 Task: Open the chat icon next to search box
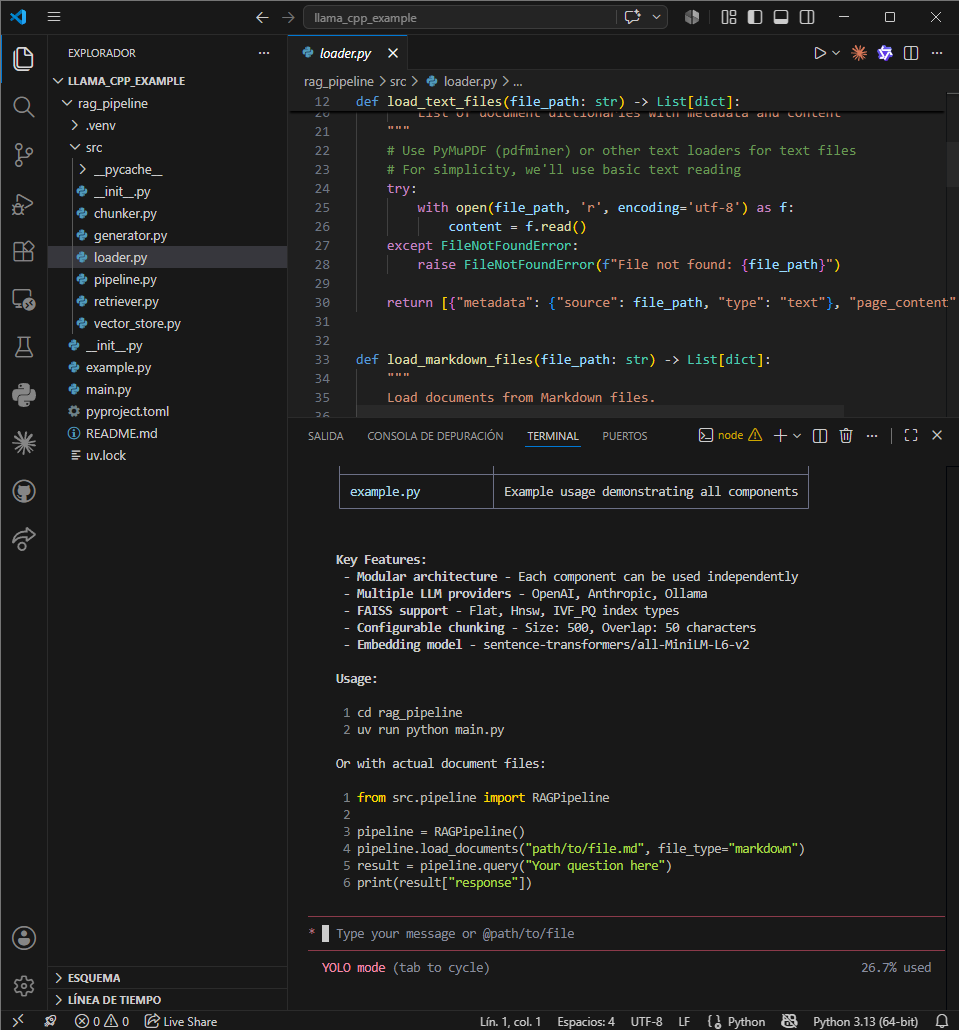click(633, 17)
